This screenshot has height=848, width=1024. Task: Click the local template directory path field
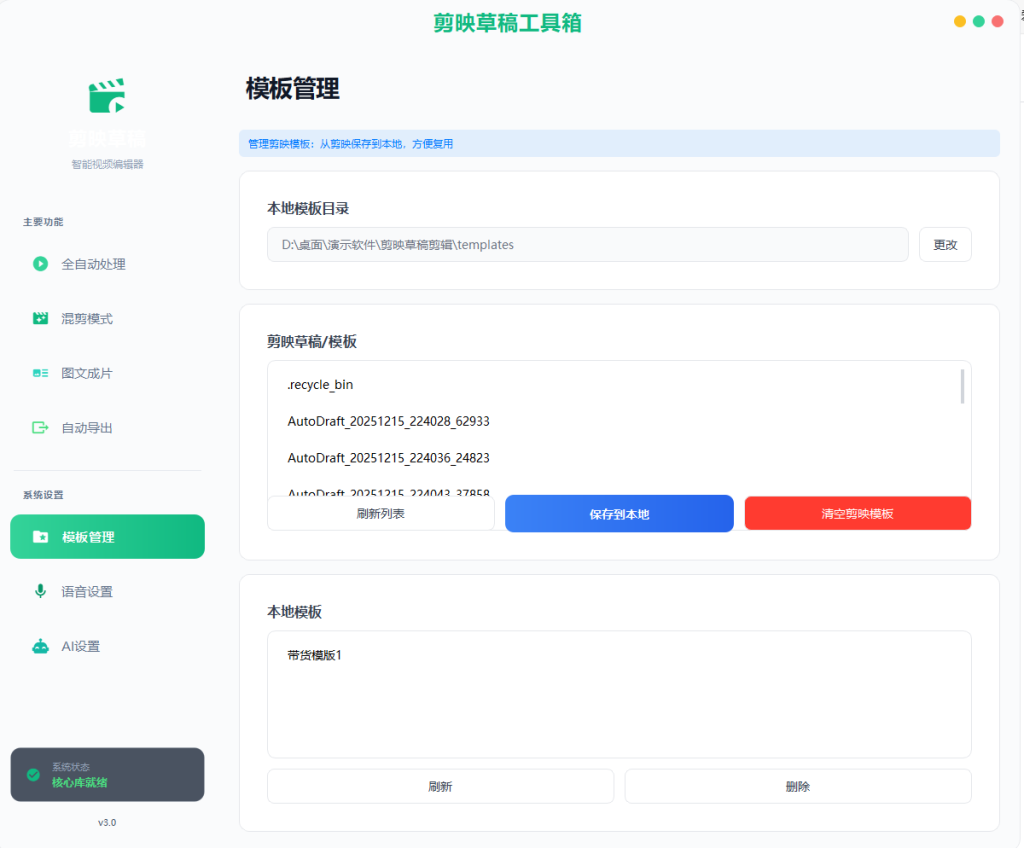coord(587,244)
